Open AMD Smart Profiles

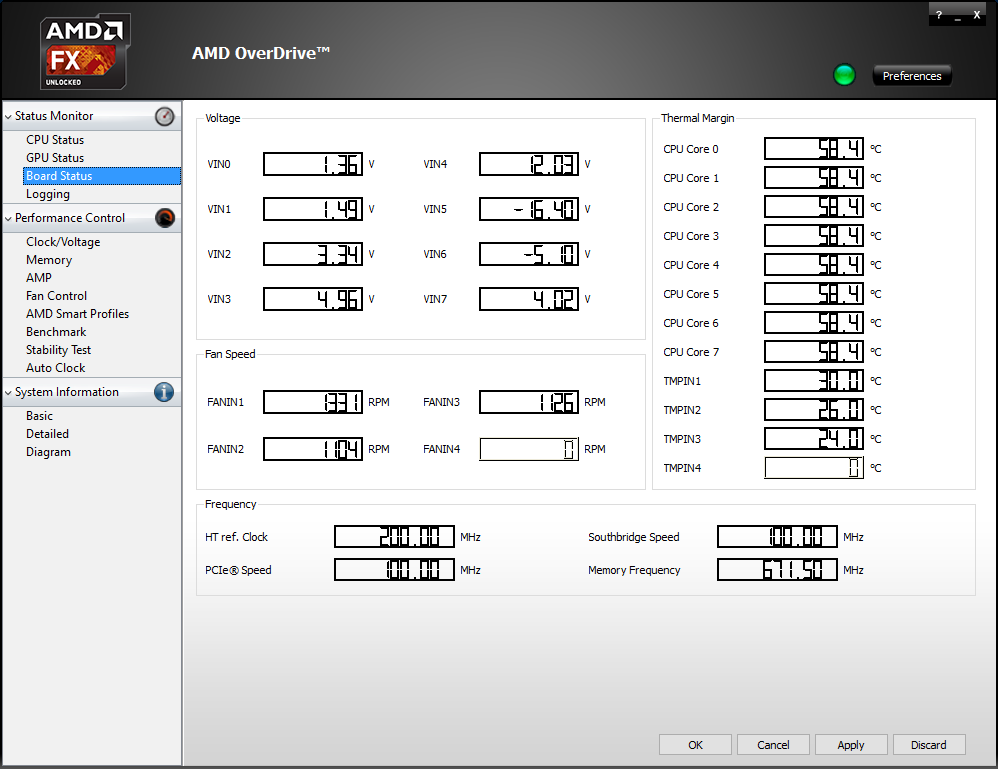[x=78, y=314]
